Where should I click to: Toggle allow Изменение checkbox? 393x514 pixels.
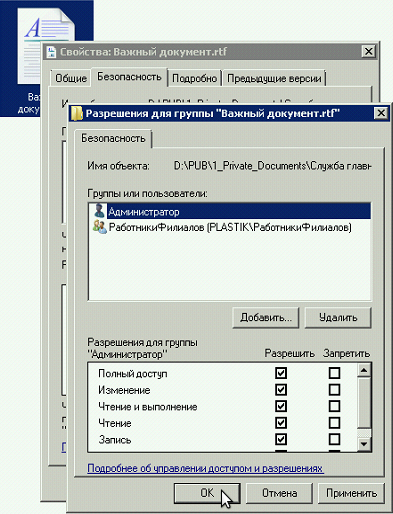click(281, 390)
